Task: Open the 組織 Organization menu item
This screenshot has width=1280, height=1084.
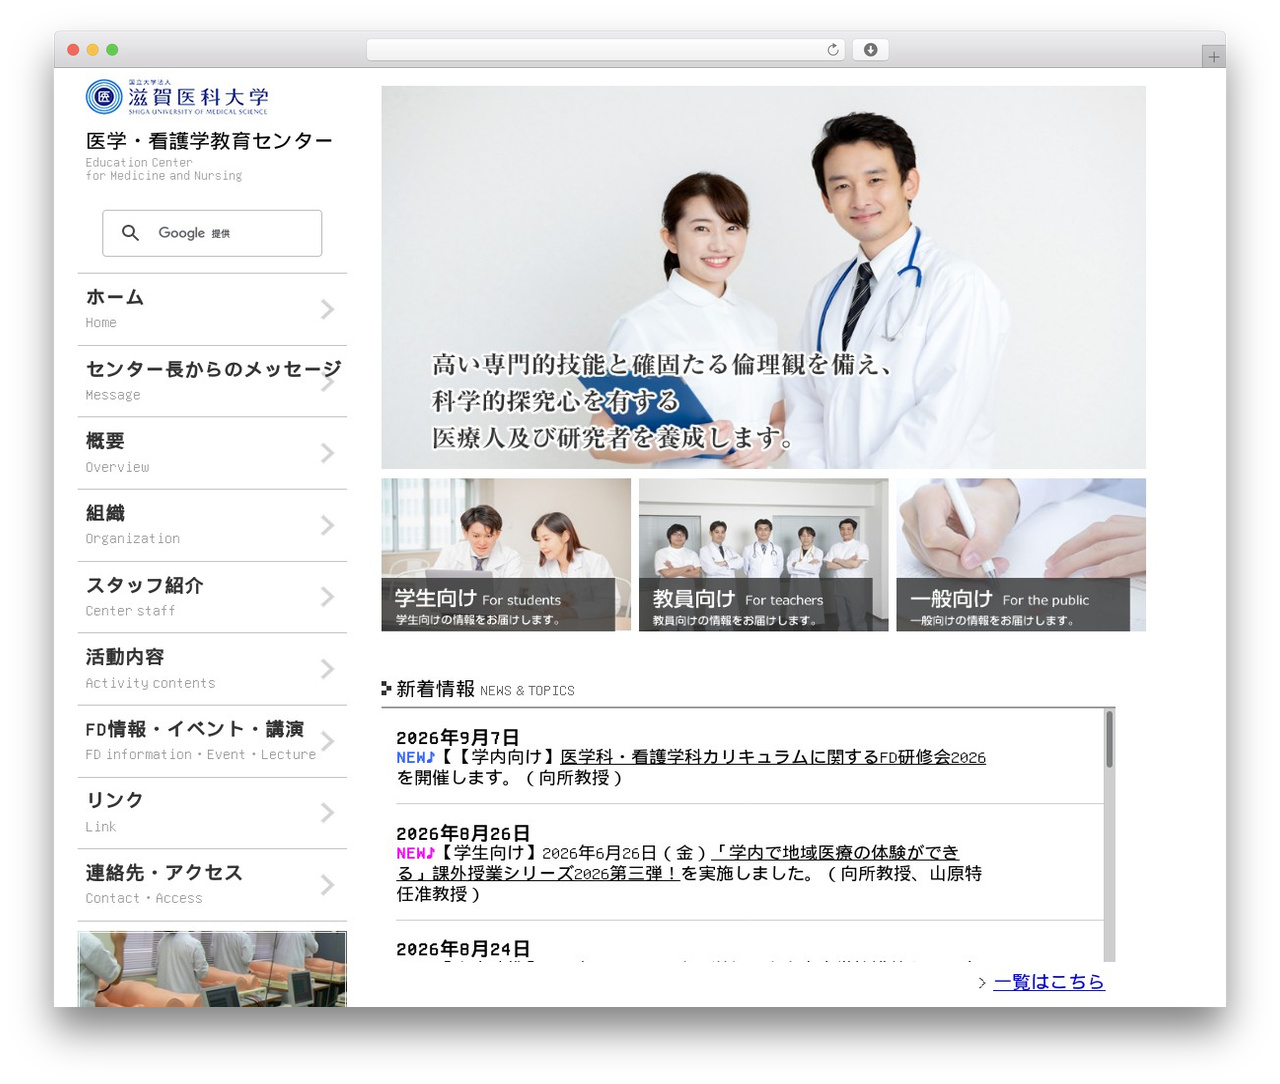Action: pos(212,525)
